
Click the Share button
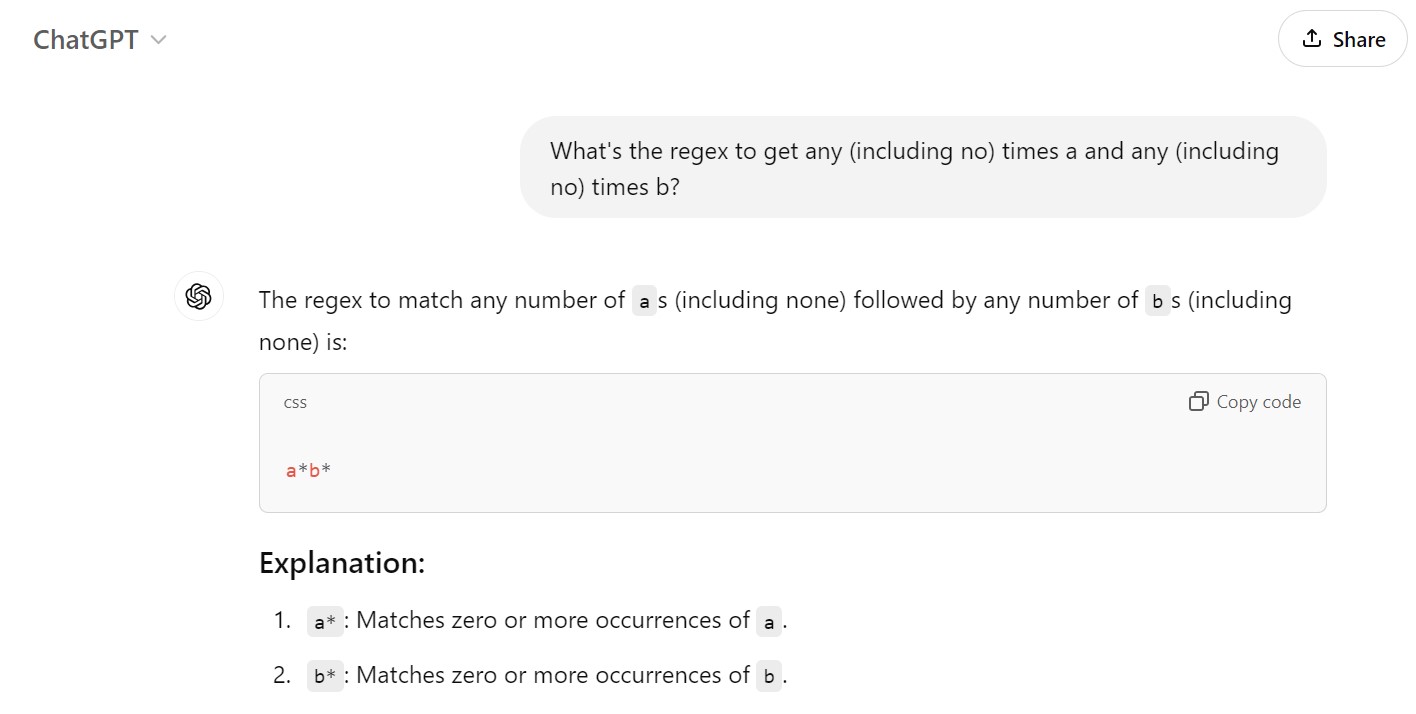1342,39
